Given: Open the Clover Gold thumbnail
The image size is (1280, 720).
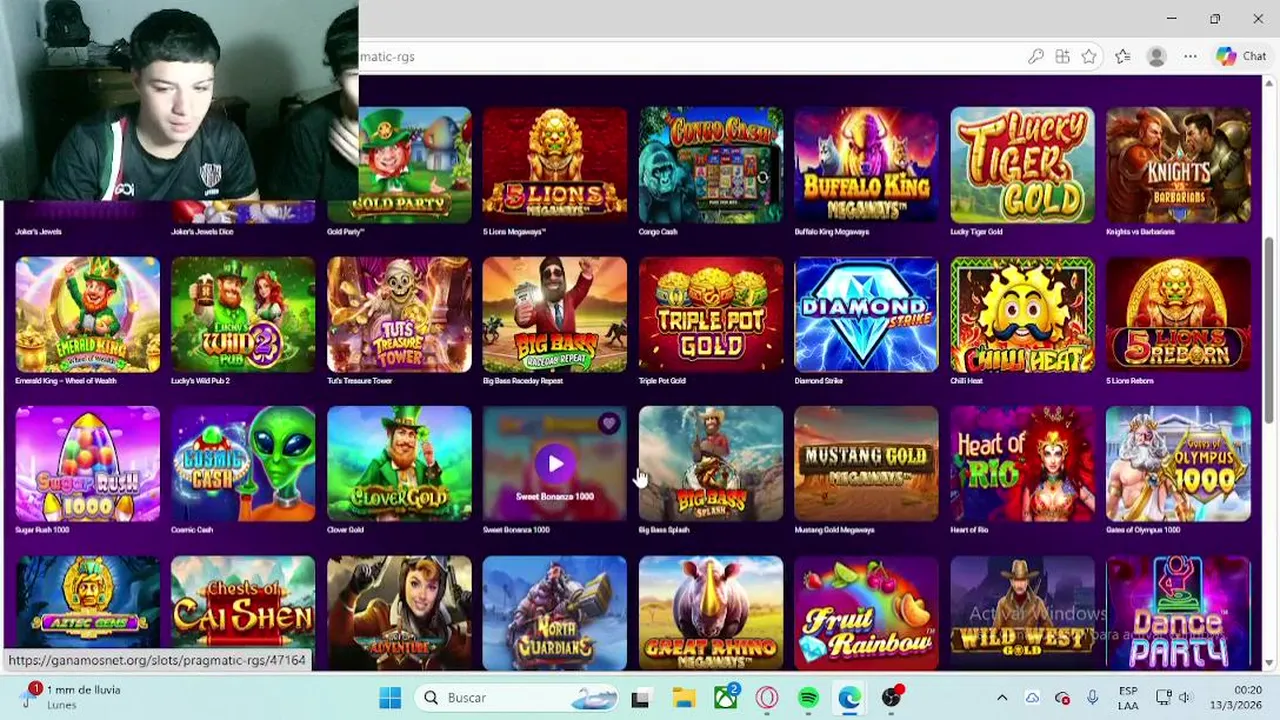Looking at the screenshot, I should coord(399,464).
